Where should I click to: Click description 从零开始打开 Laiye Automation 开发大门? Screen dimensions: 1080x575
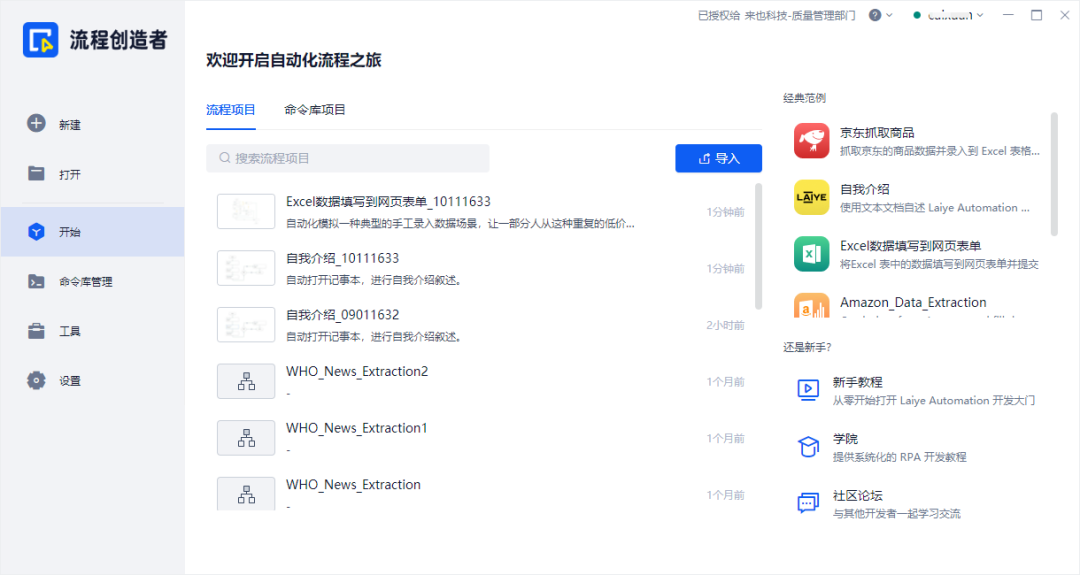pos(933,400)
